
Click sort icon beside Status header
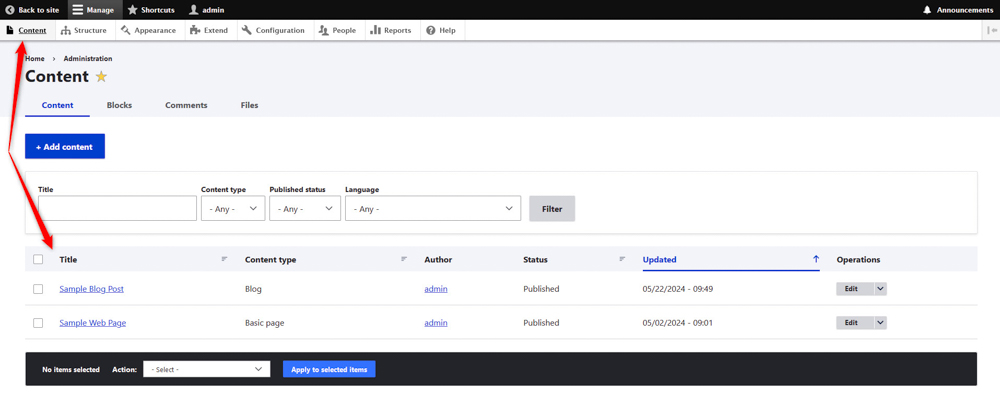622,259
